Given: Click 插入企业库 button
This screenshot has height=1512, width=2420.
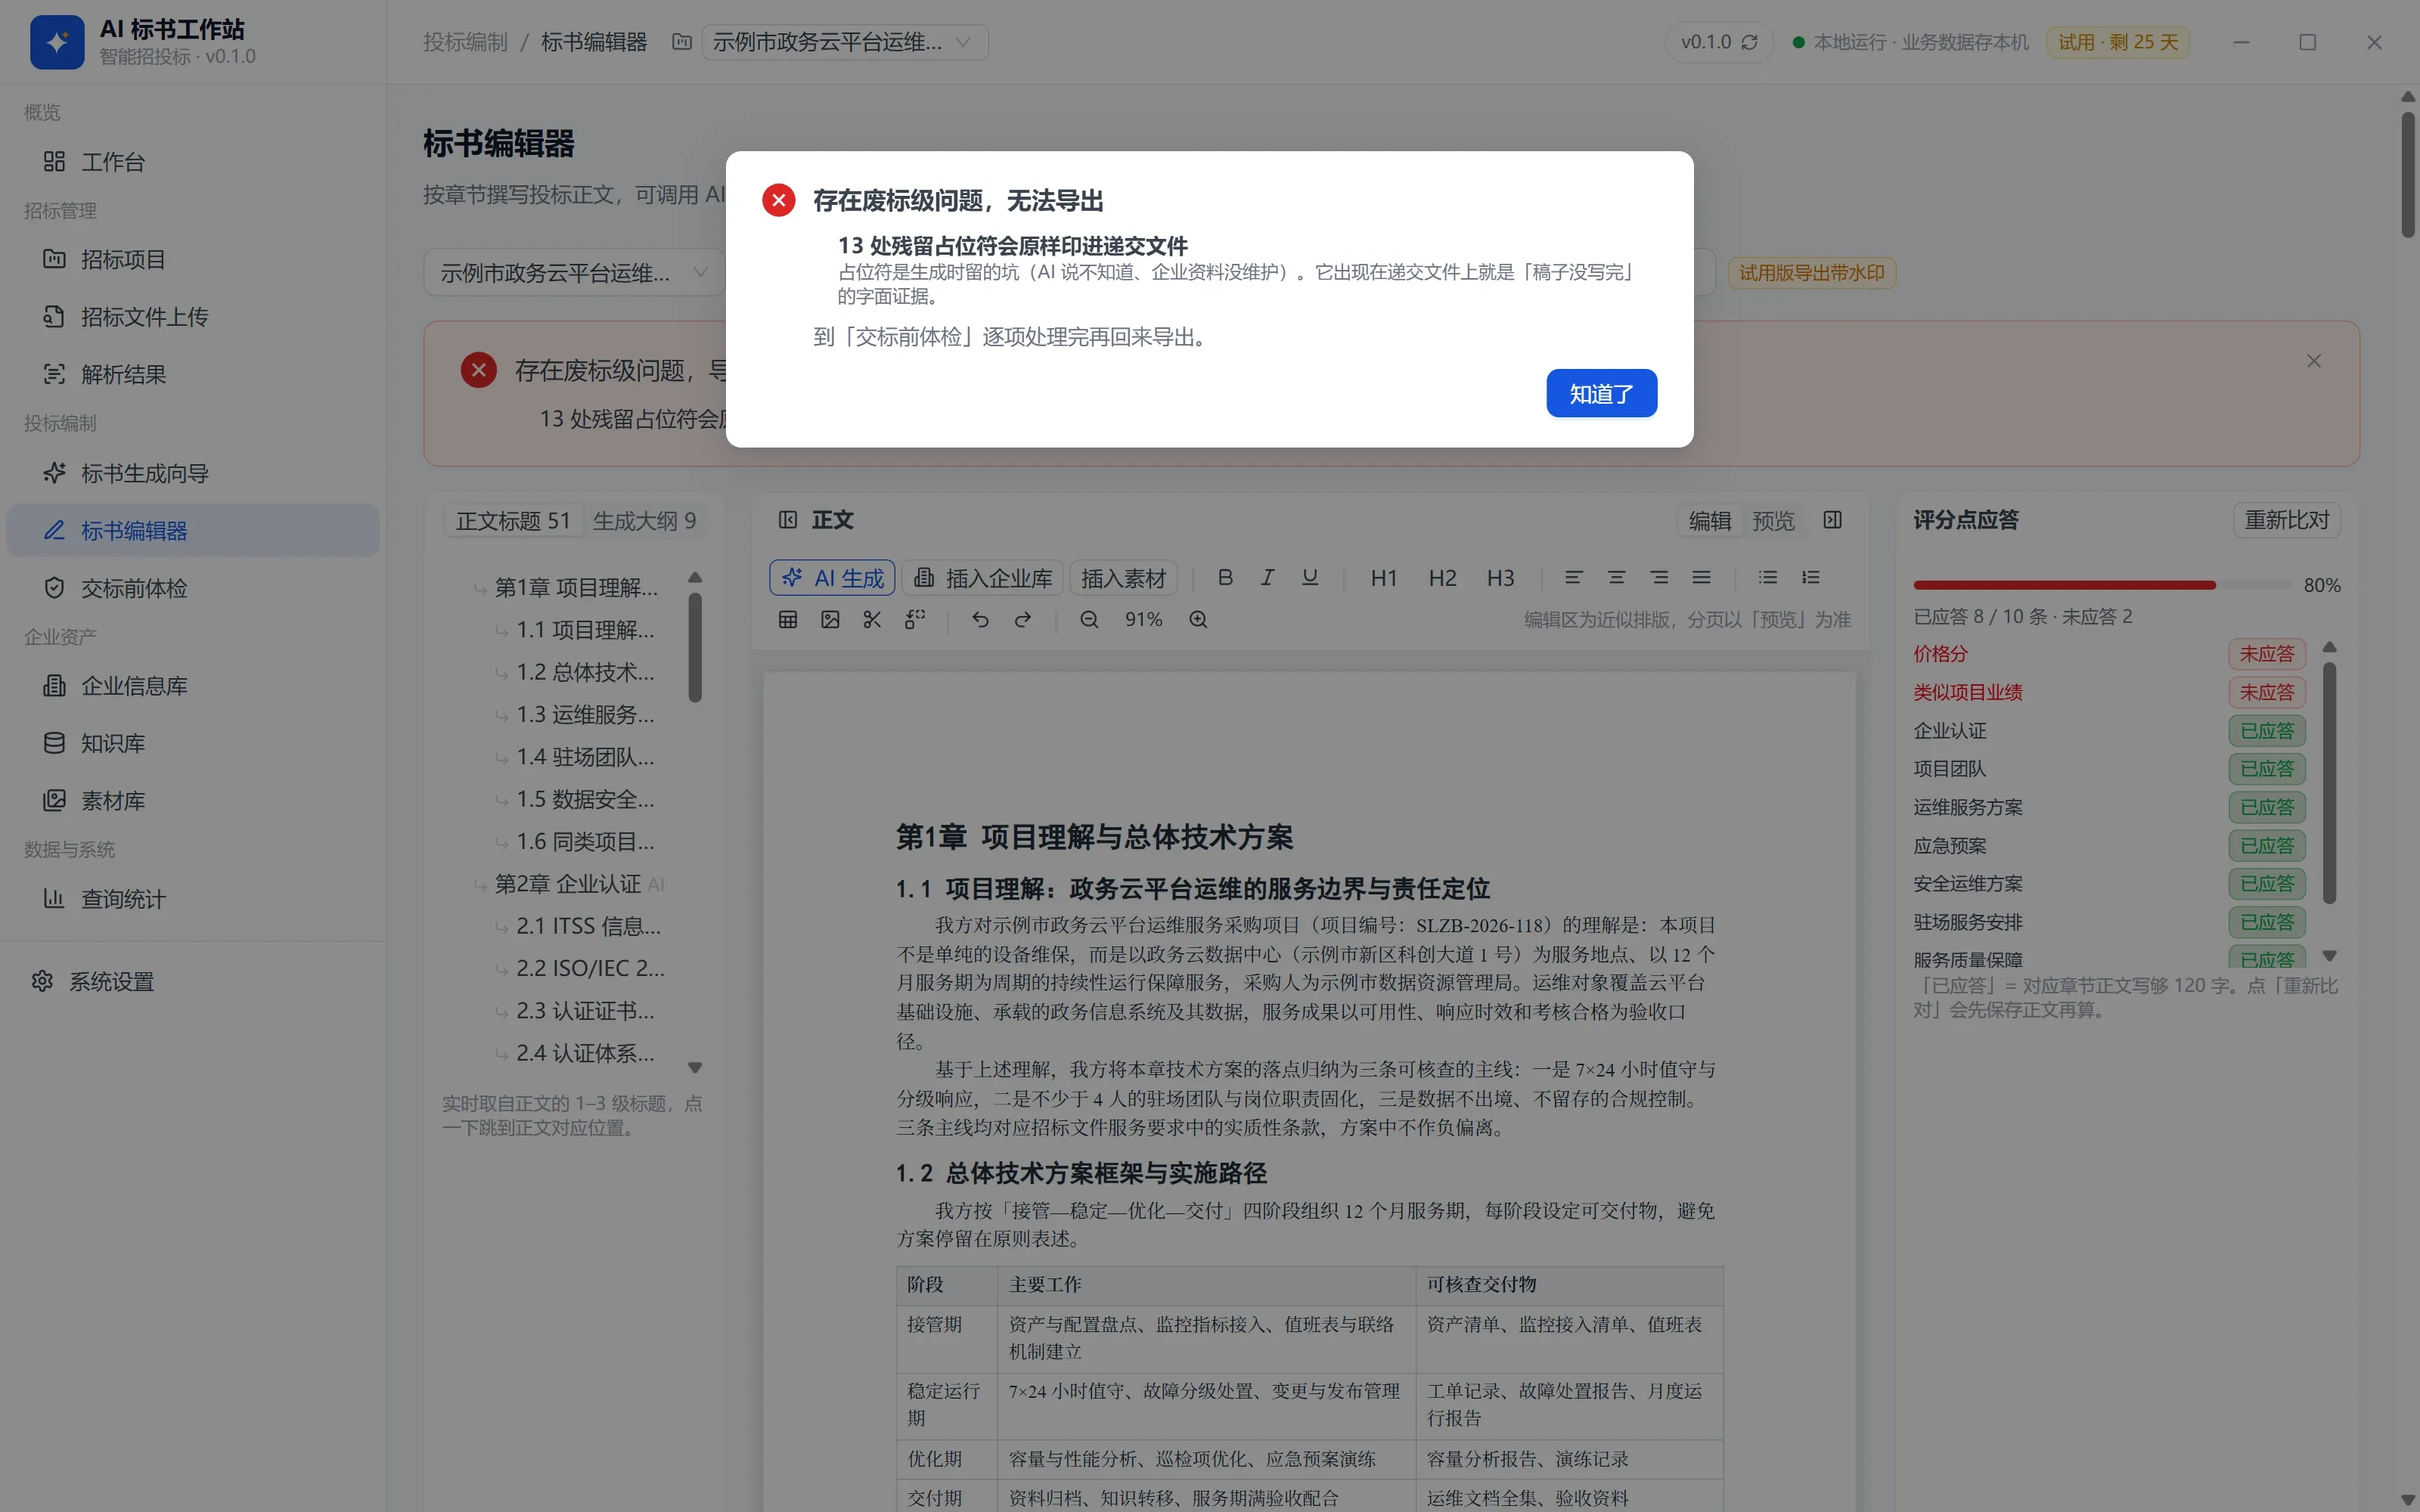Looking at the screenshot, I should 983,577.
